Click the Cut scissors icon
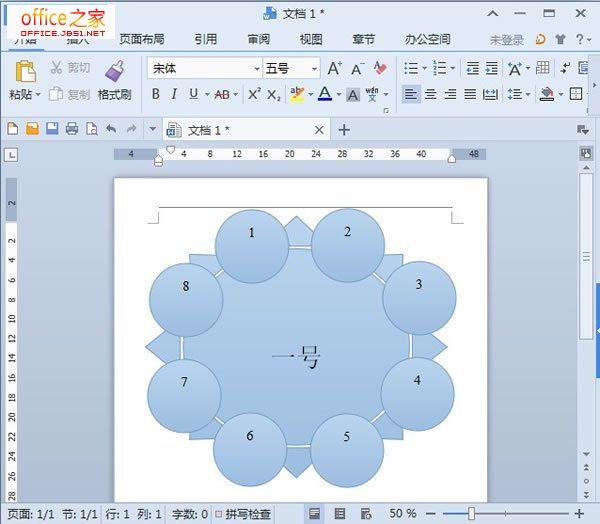Viewport: 600px width, 524px height. tap(56, 67)
